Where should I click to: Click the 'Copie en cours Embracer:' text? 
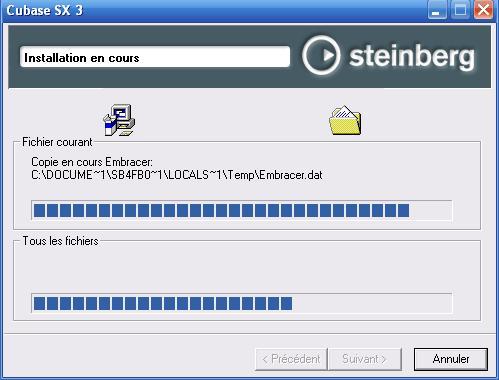(x=92, y=162)
